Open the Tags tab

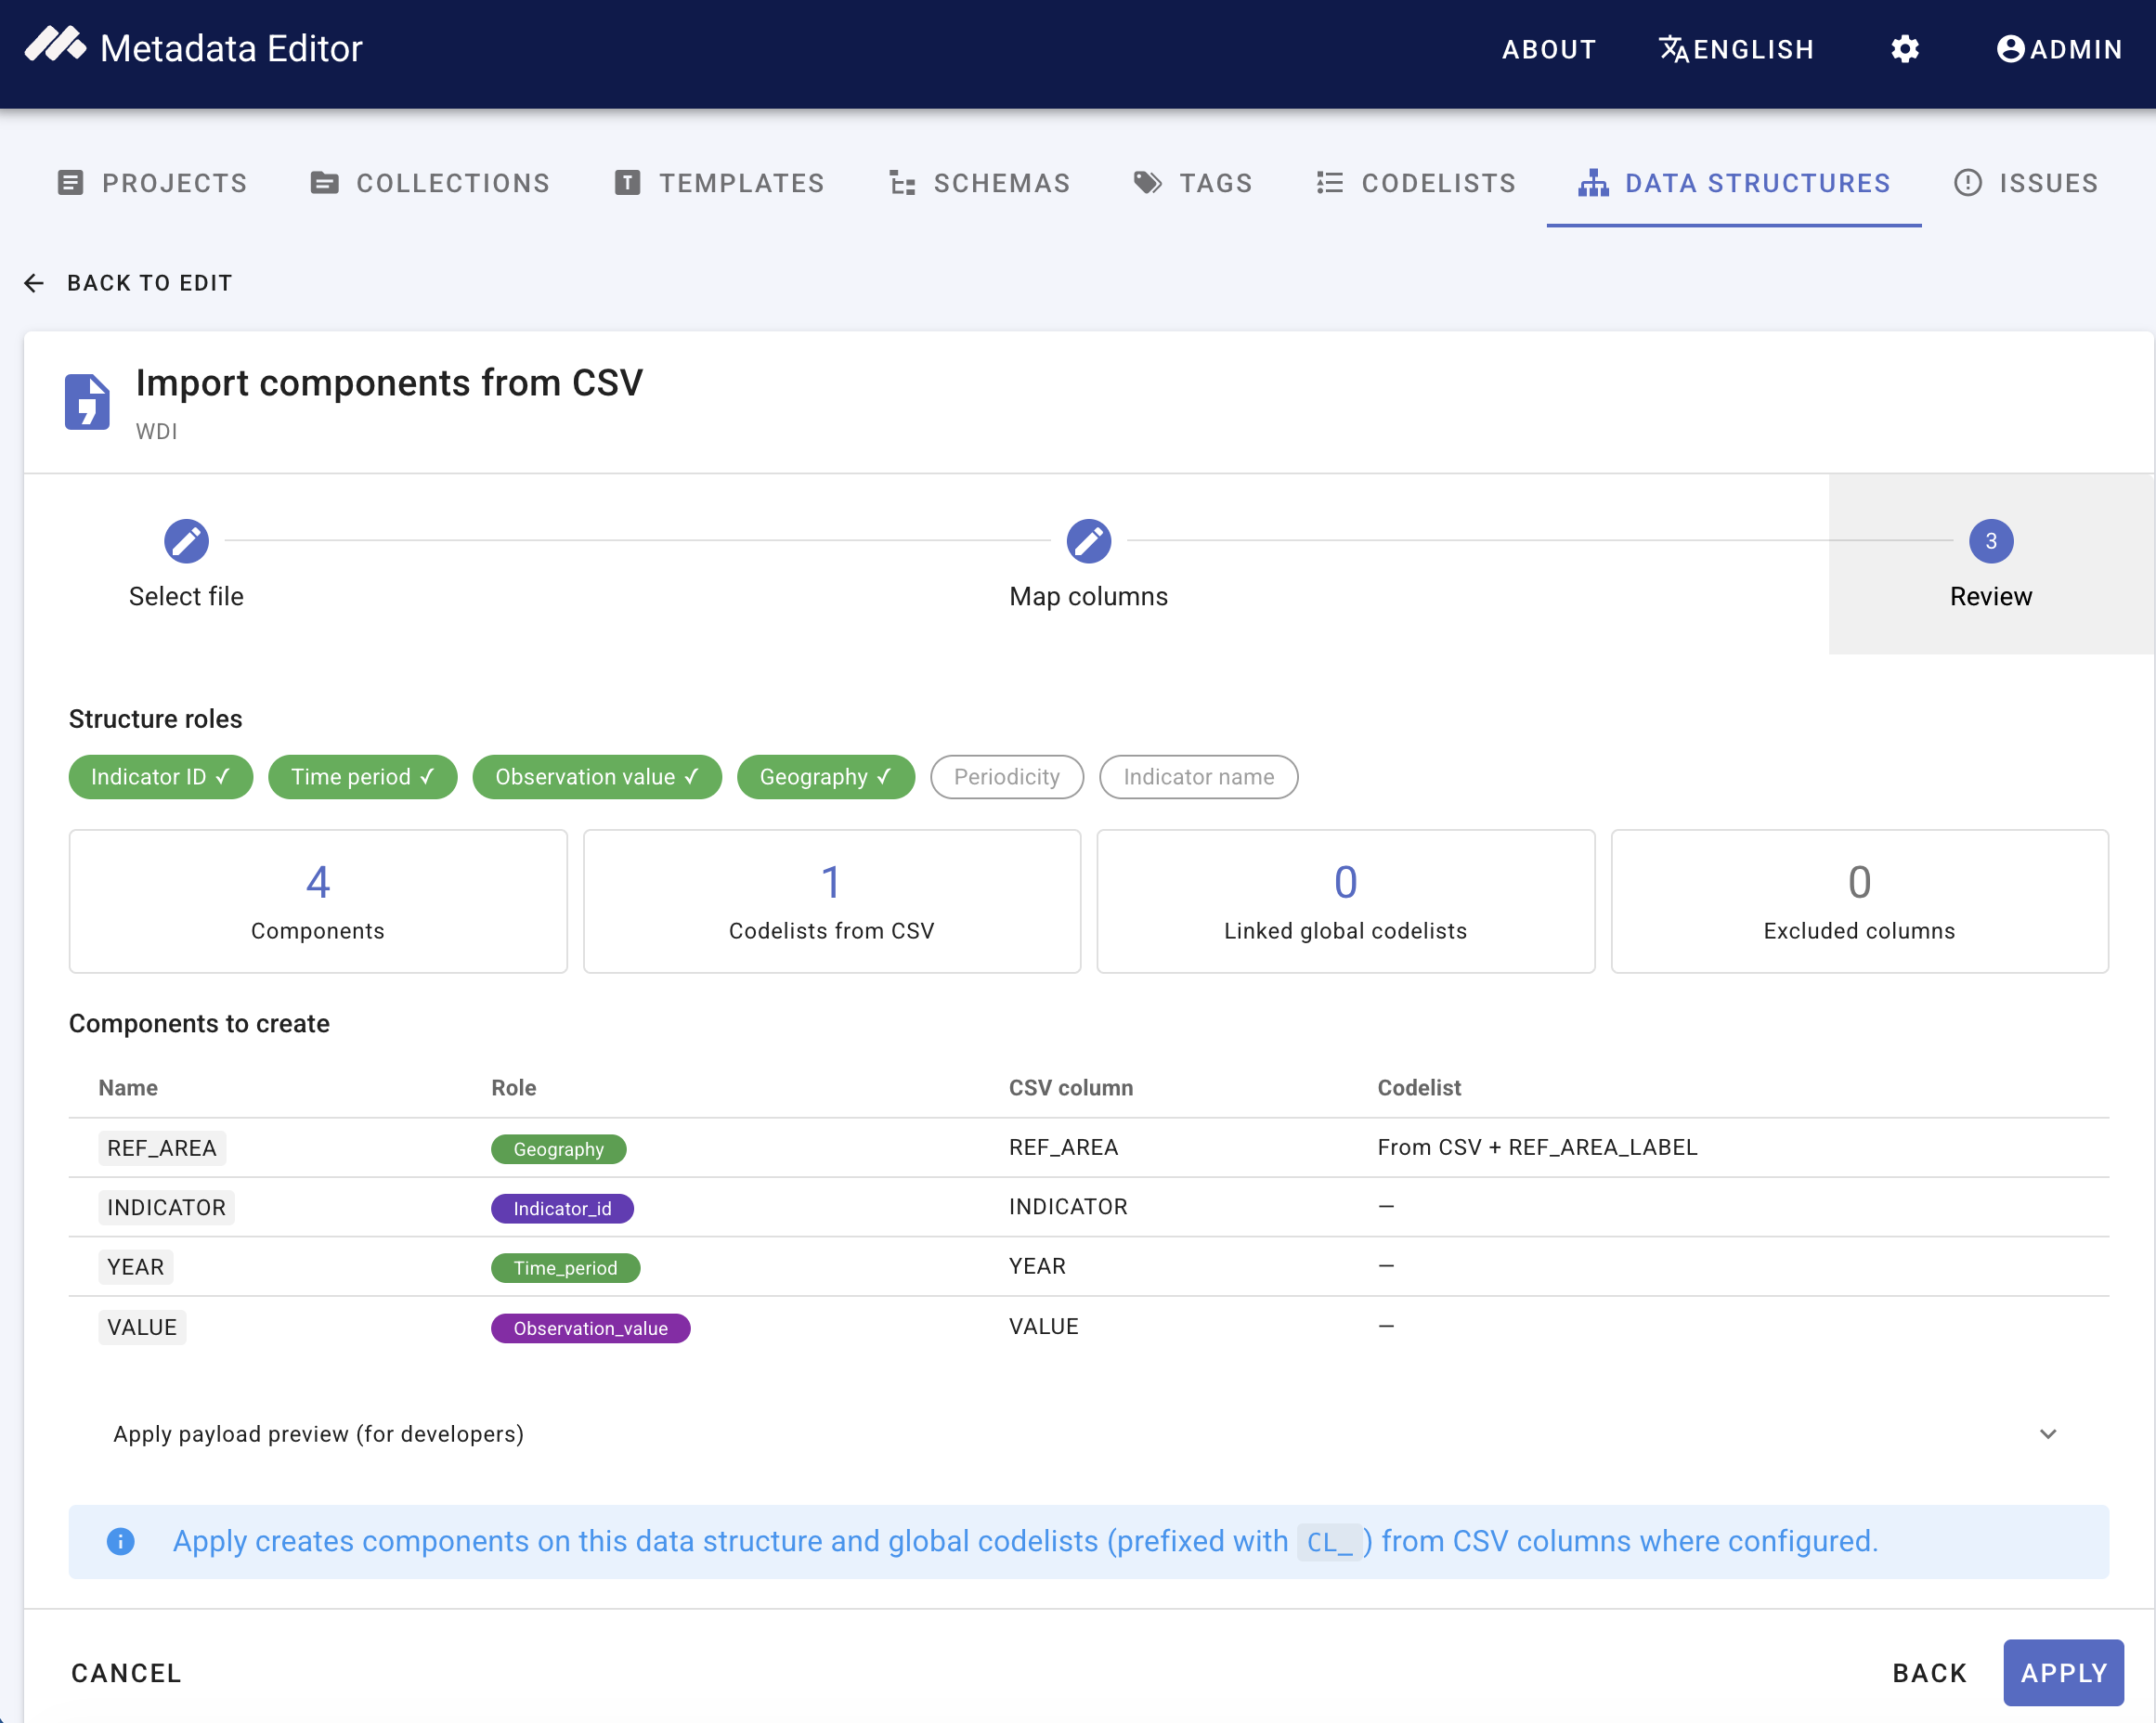(1192, 183)
